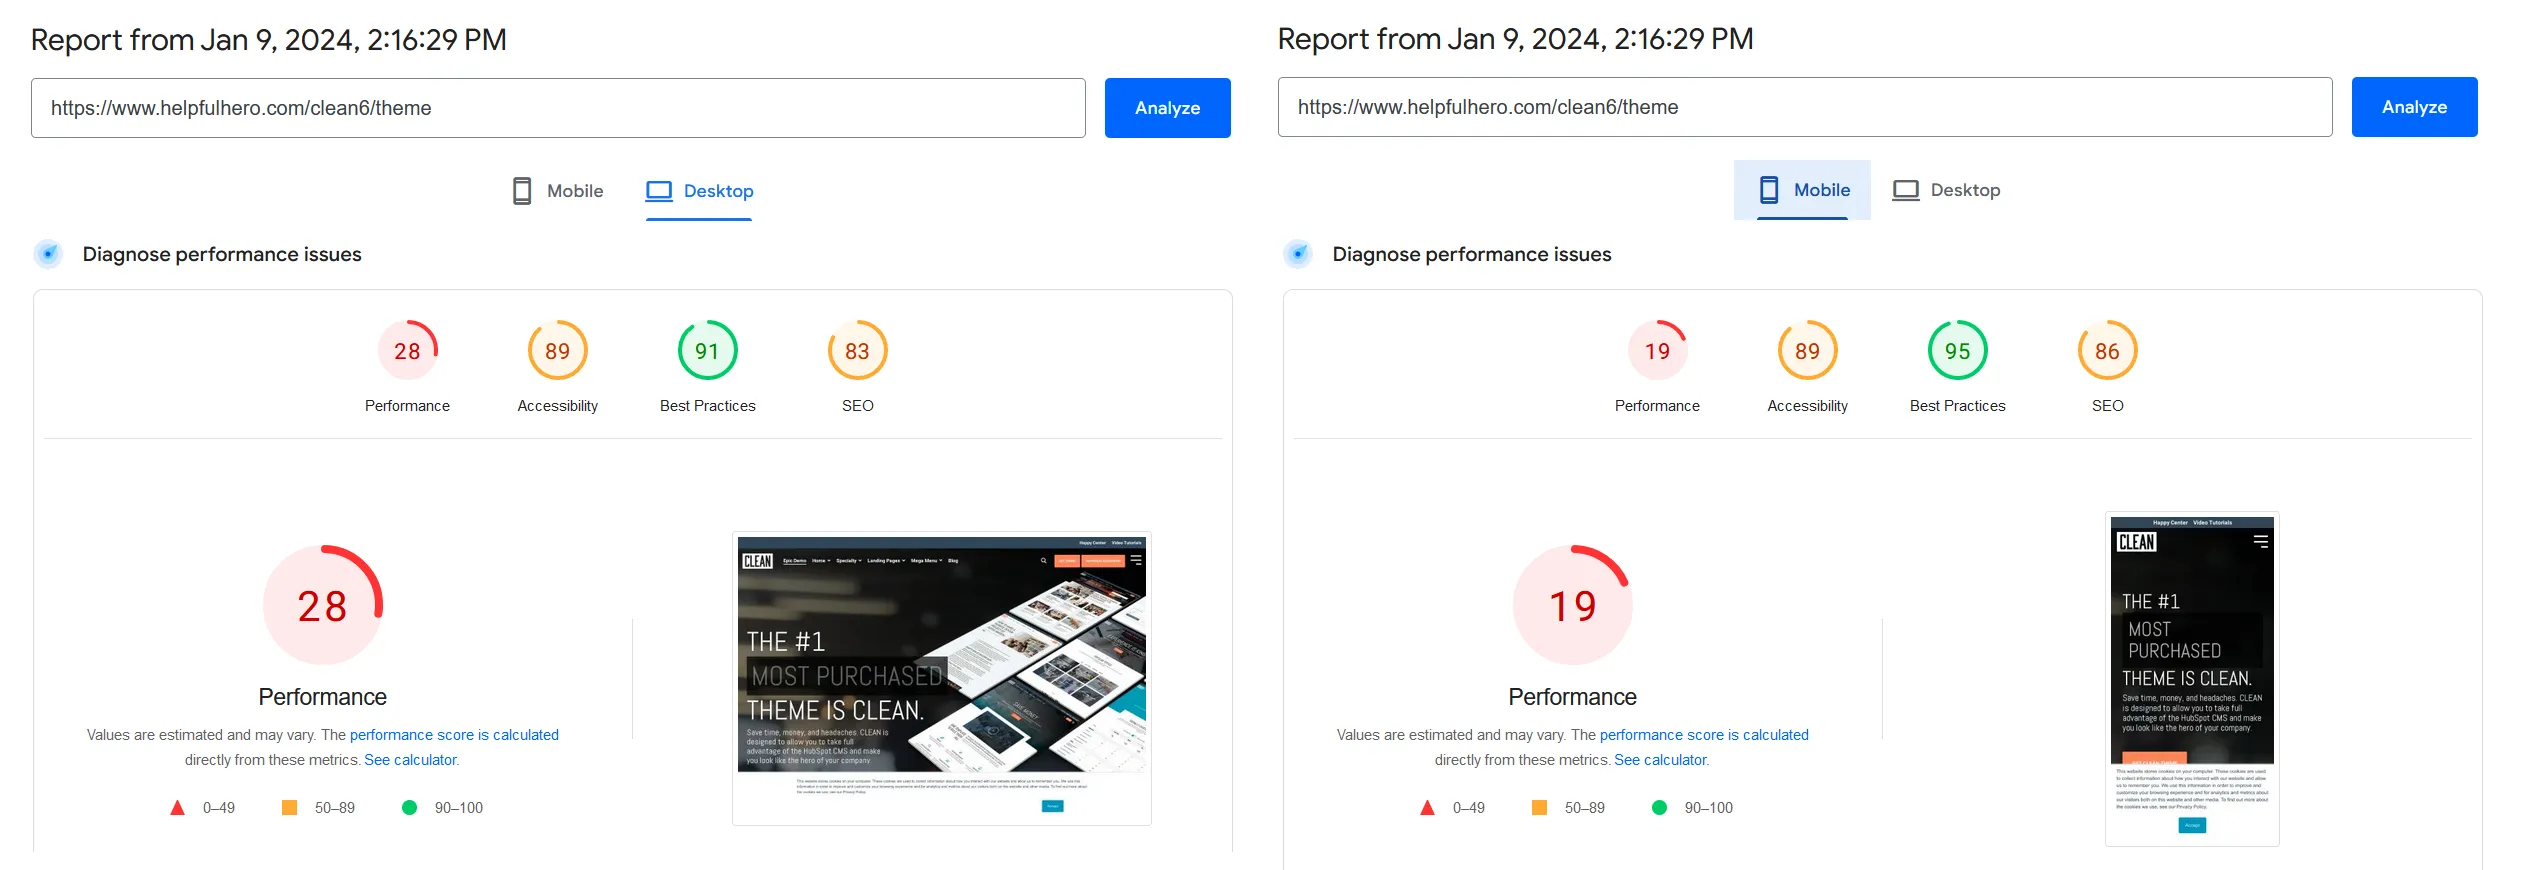The width and height of the screenshot is (2521, 870).
Task: Click the URL field in the desktop report
Action: [558, 108]
